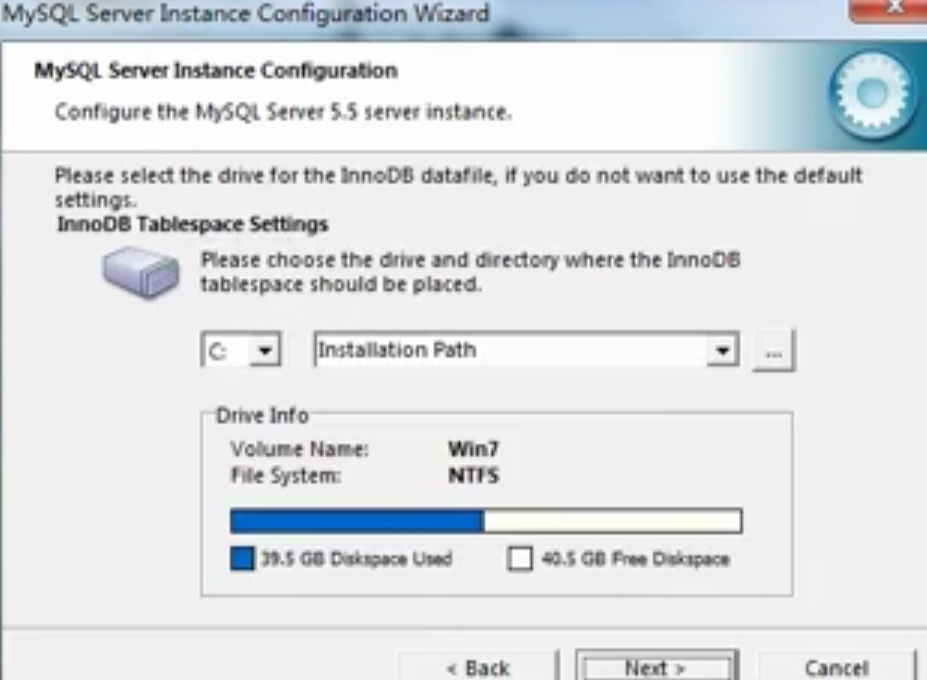Cancel the configuration wizard
This screenshot has width=927, height=680.
click(x=836, y=667)
